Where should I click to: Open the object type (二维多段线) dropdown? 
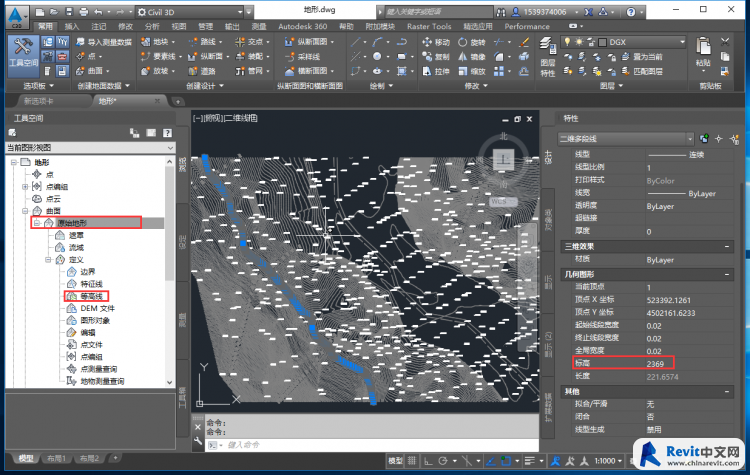690,139
